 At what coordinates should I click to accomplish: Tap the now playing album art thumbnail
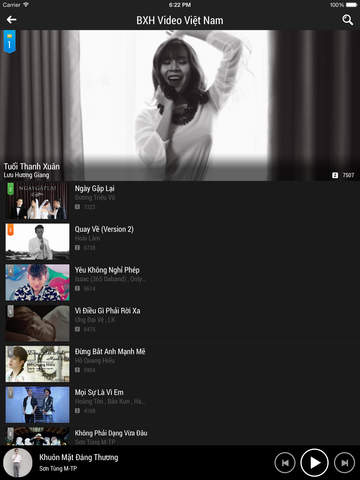(18, 463)
